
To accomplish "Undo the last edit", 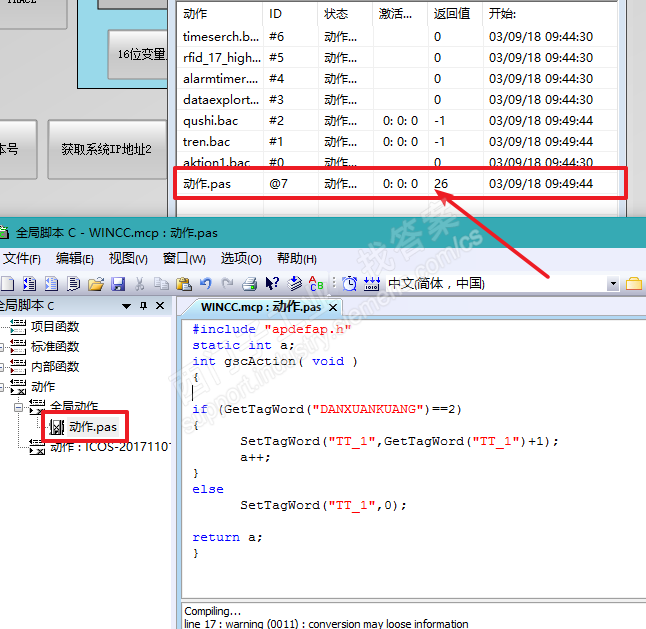I will [x=206, y=284].
